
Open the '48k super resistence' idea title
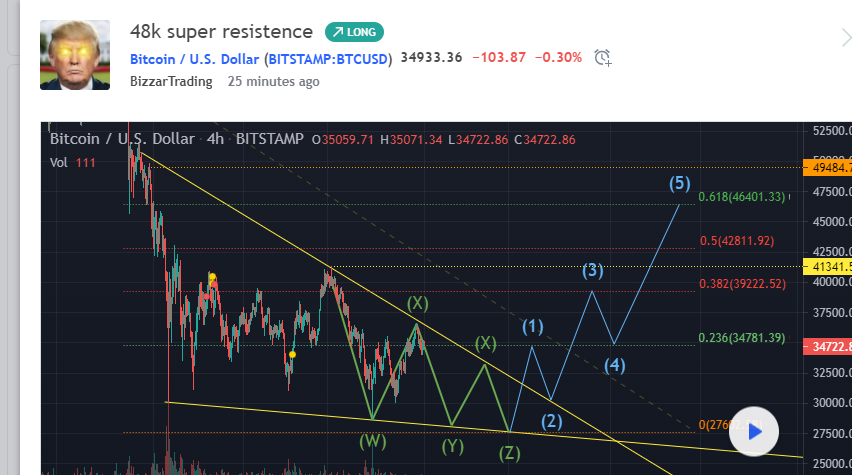(221, 32)
